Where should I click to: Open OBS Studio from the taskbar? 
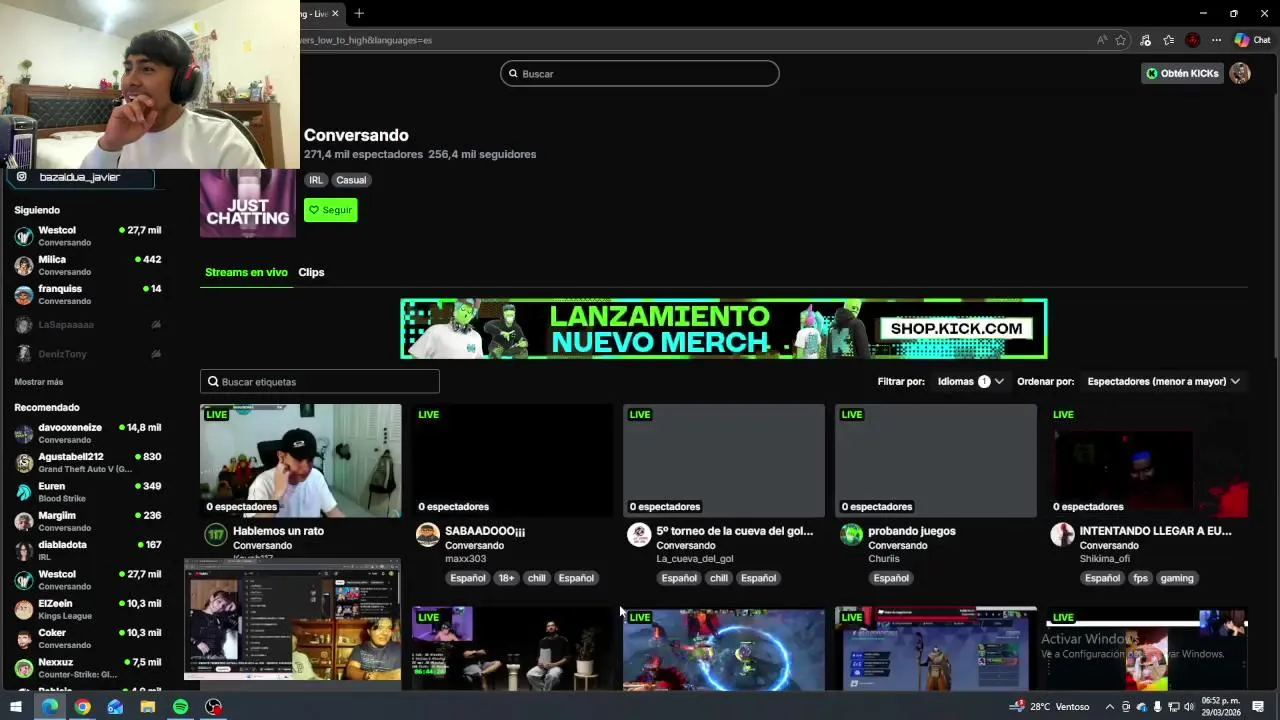click(213, 707)
